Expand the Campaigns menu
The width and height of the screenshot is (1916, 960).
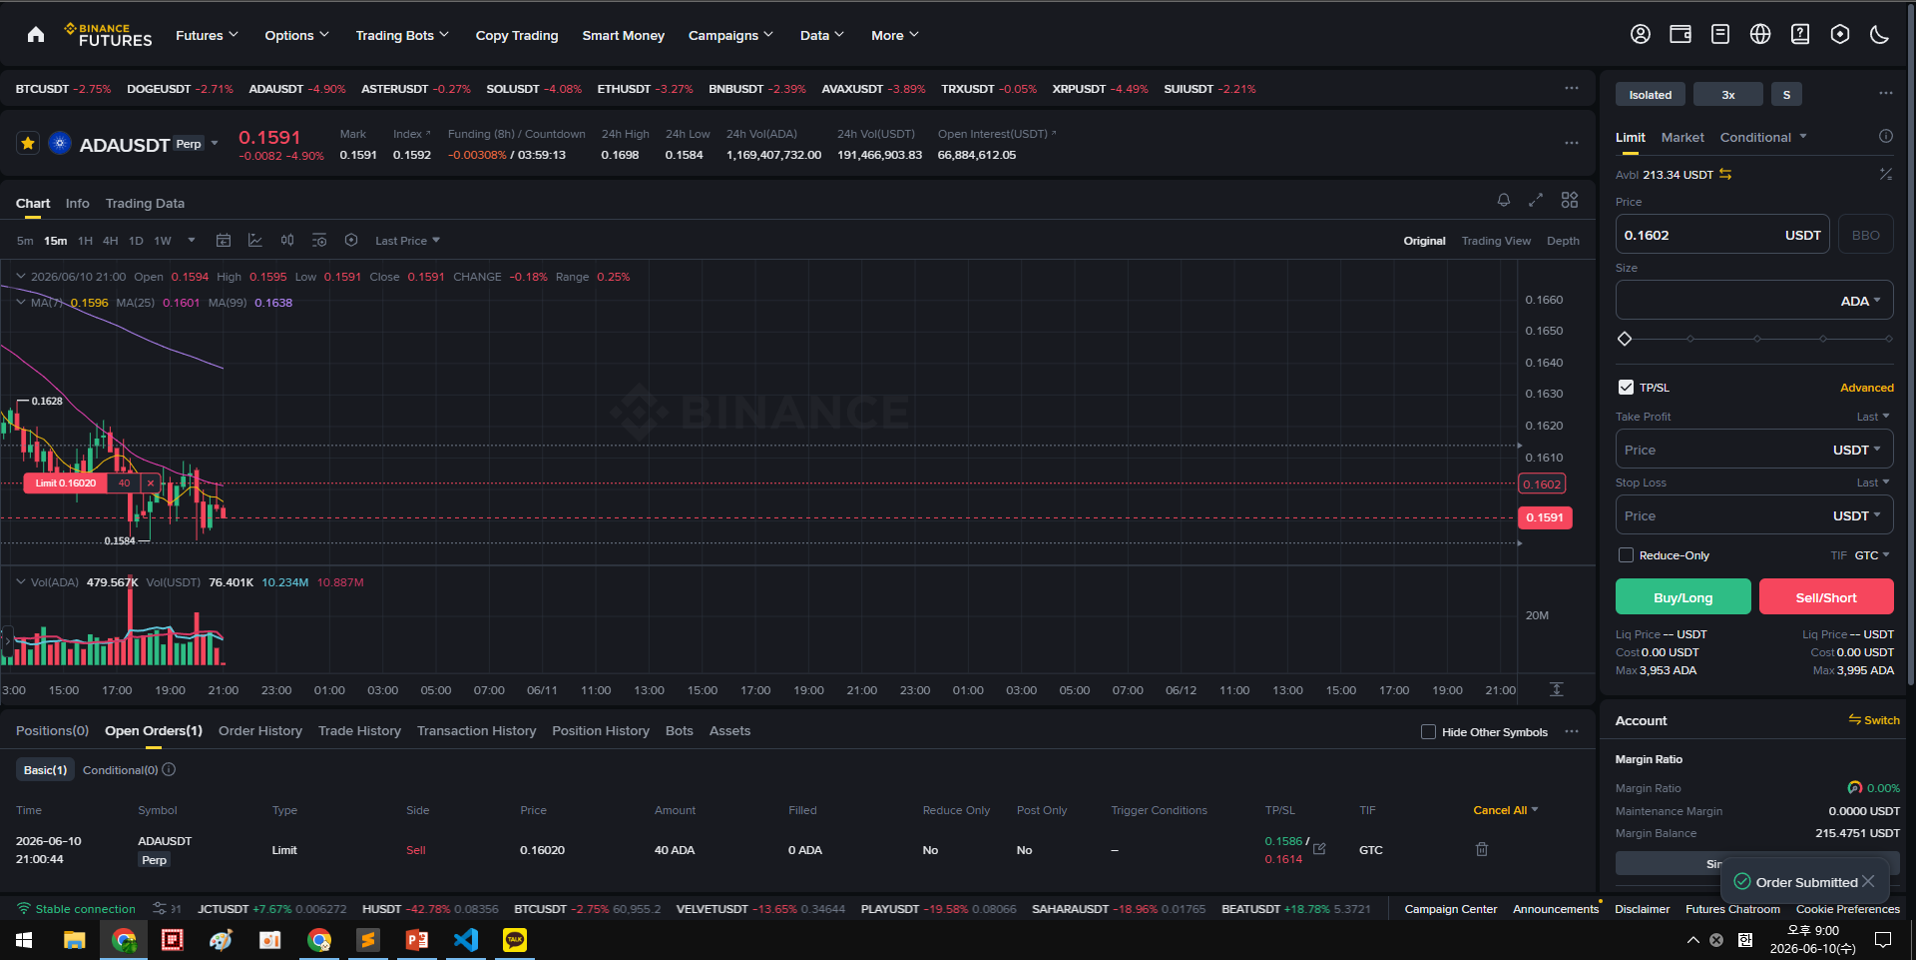tap(731, 35)
